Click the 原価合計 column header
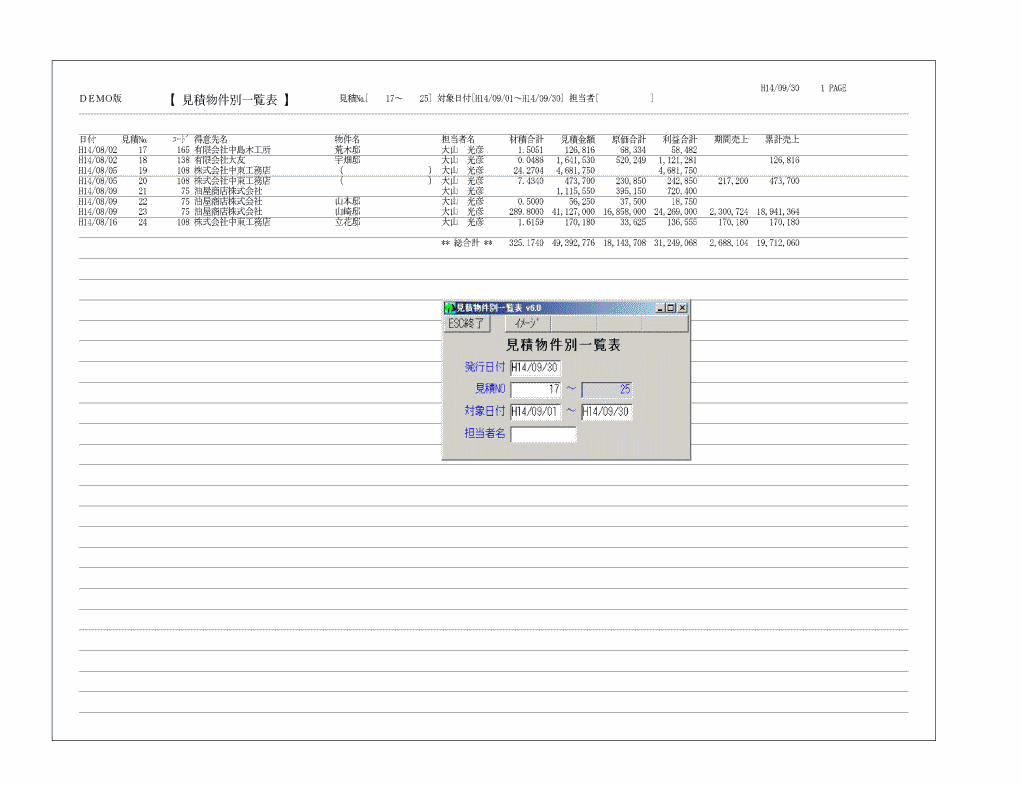The width and height of the screenshot is (1021, 786). tap(629, 139)
